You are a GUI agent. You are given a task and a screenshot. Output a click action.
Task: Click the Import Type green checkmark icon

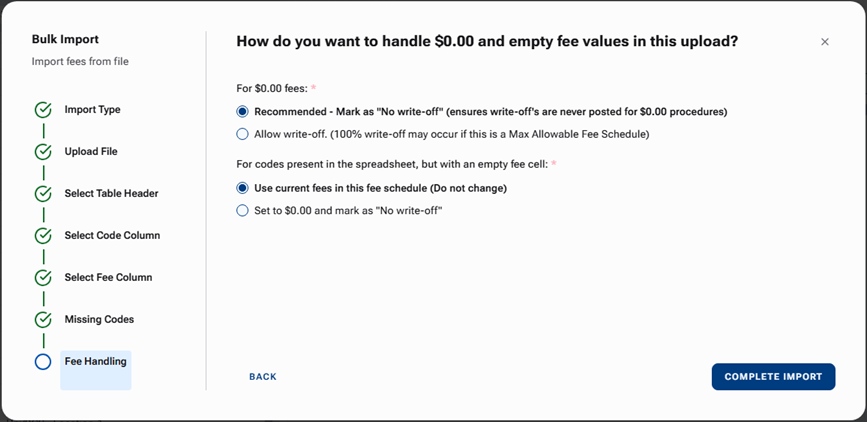(43, 110)
